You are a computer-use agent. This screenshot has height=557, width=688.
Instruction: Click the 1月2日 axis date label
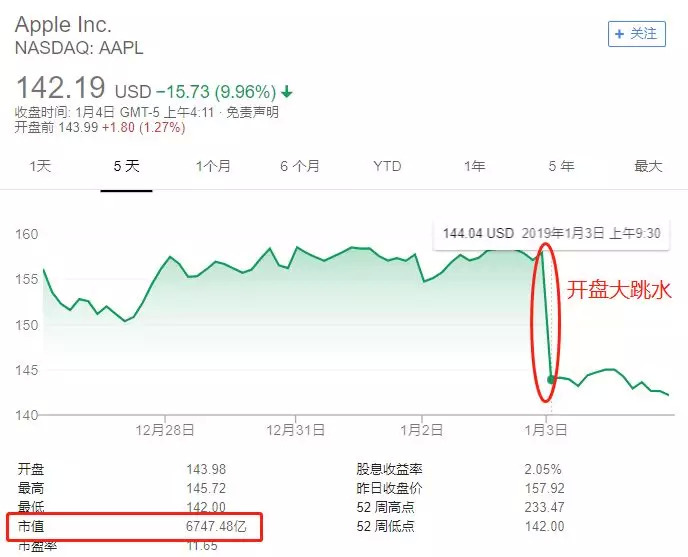click(x=422, y=429)
